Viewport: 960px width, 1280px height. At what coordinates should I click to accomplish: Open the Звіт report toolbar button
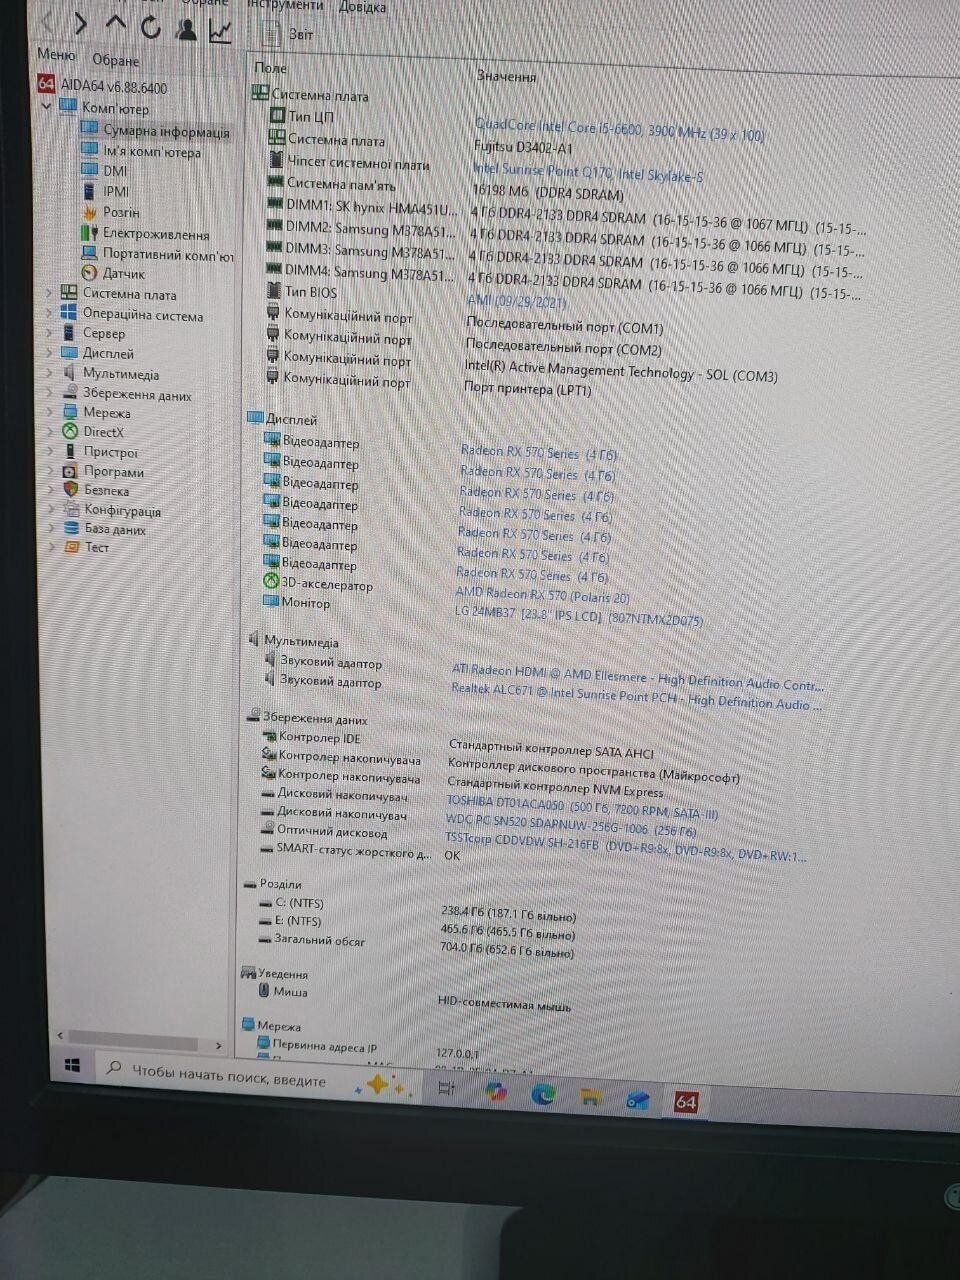click(288, 35)
